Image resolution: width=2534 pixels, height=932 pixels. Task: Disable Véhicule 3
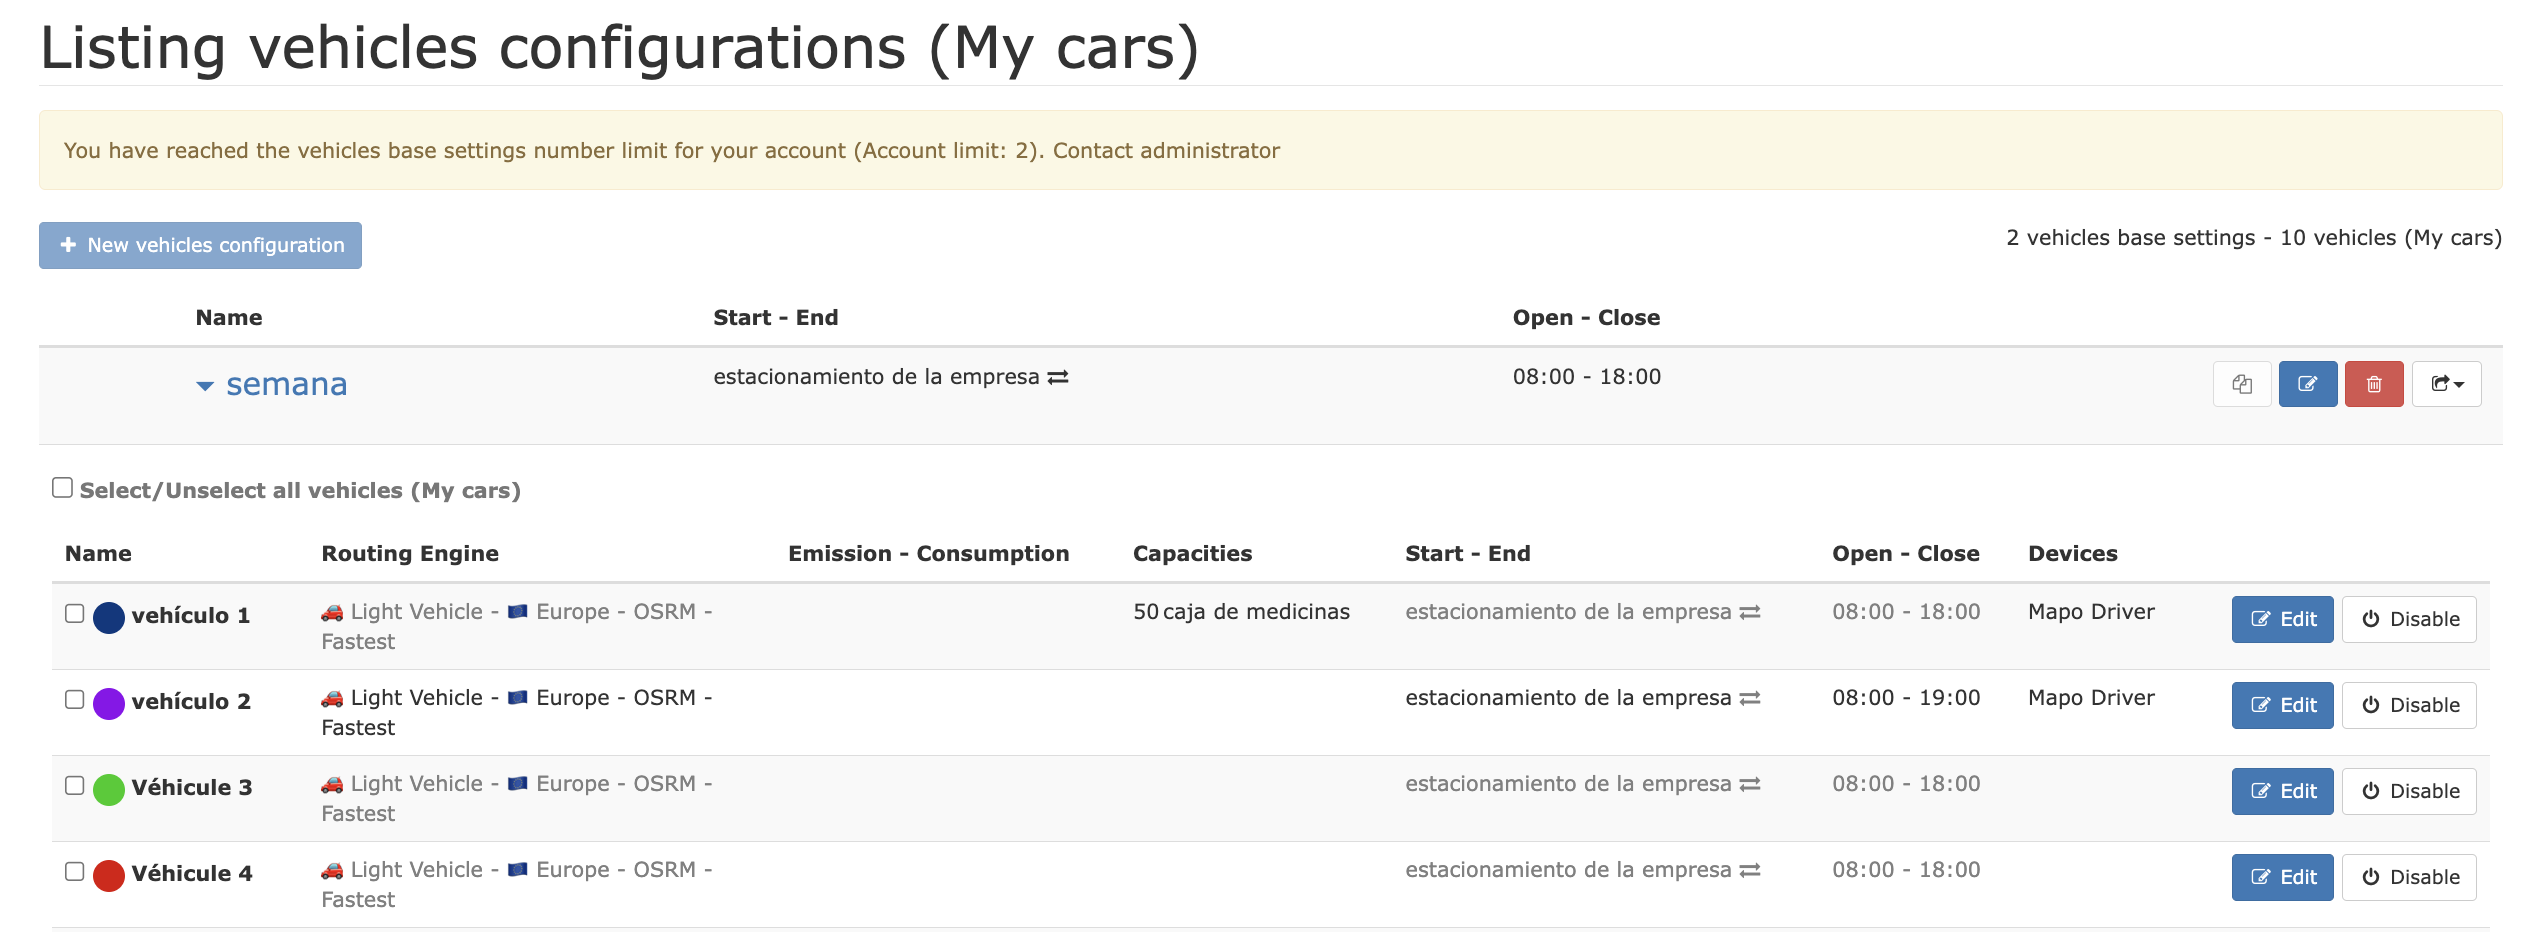pos(2408,791)
